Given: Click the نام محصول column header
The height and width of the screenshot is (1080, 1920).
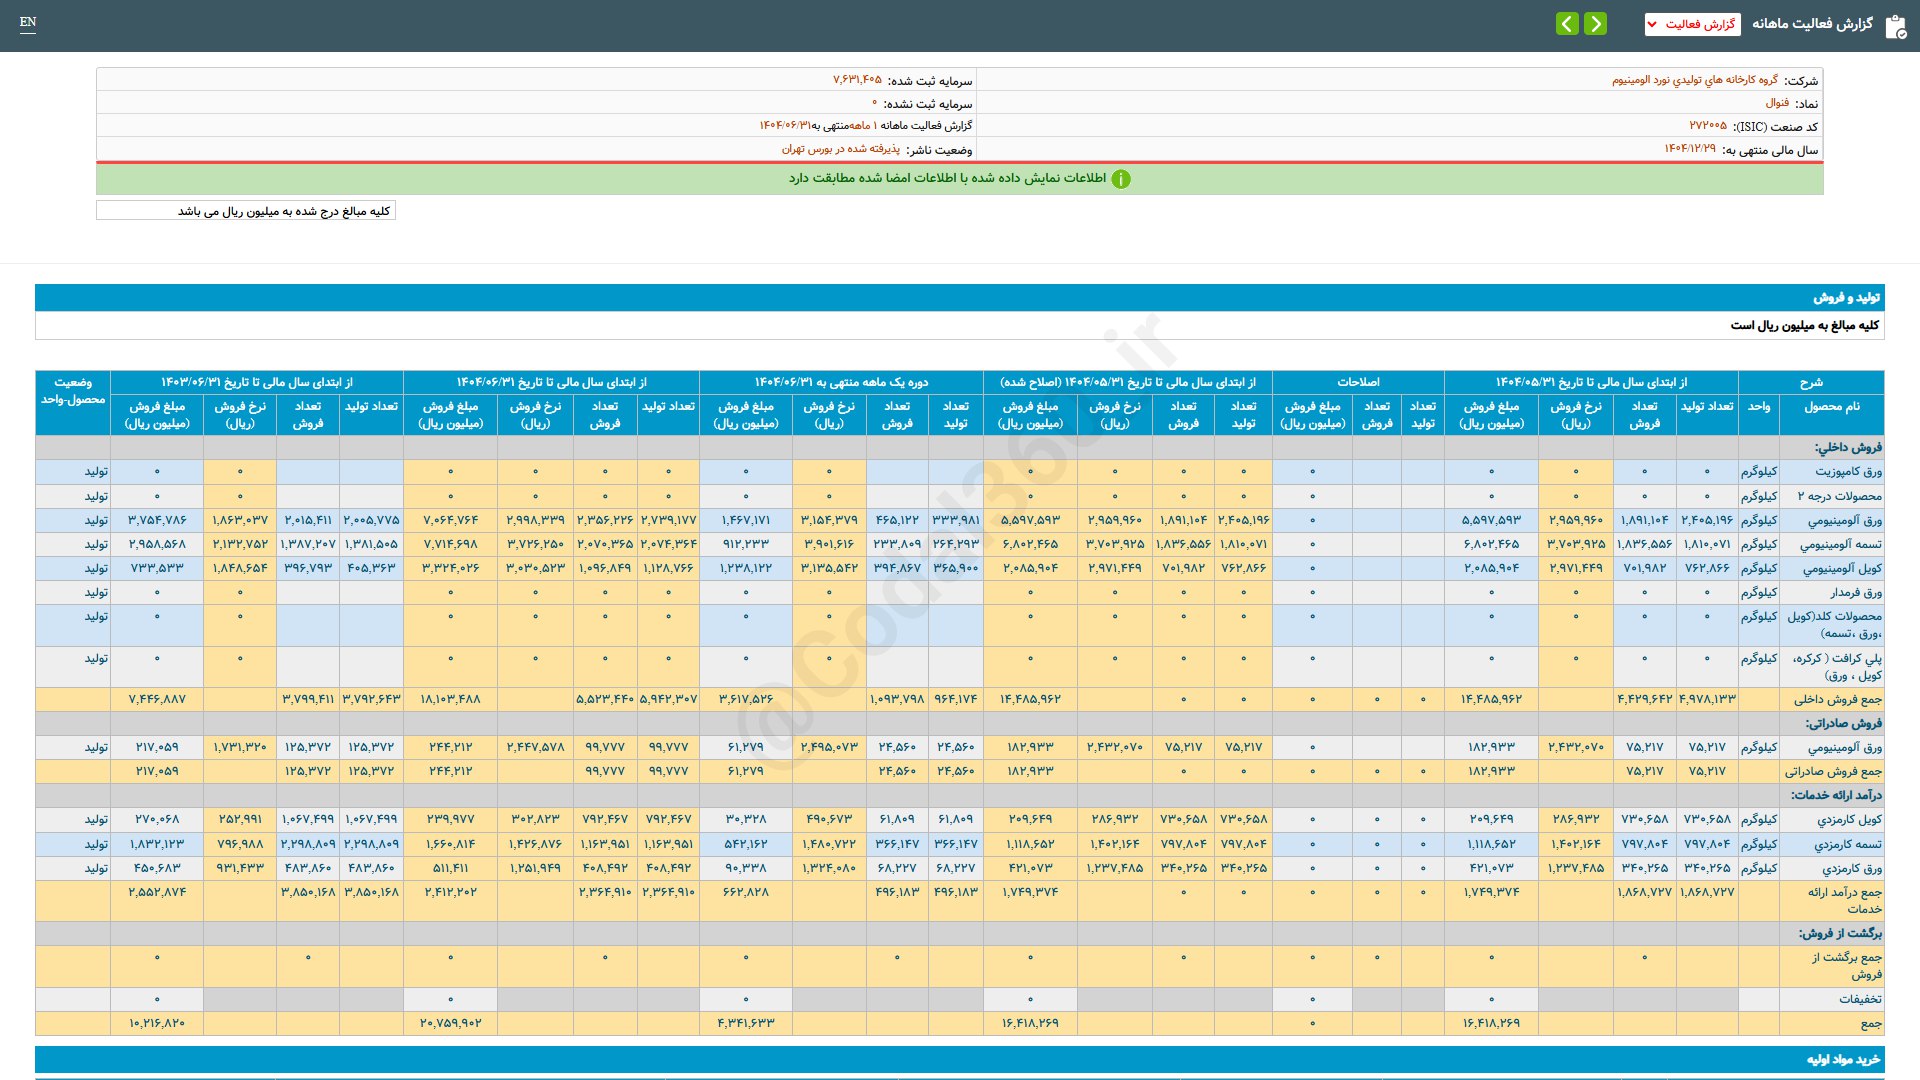Looking at the screenshot, I should click(x=1831, y=407).
